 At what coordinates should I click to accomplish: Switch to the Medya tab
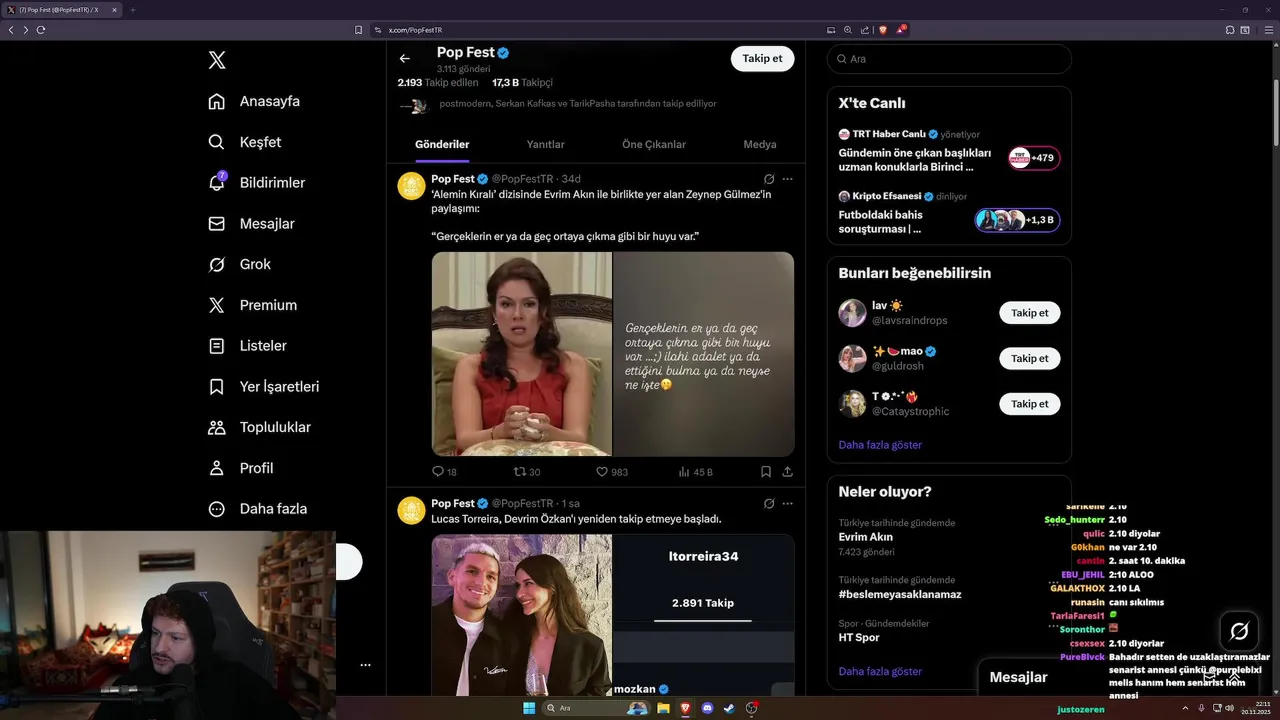point(760,144)
